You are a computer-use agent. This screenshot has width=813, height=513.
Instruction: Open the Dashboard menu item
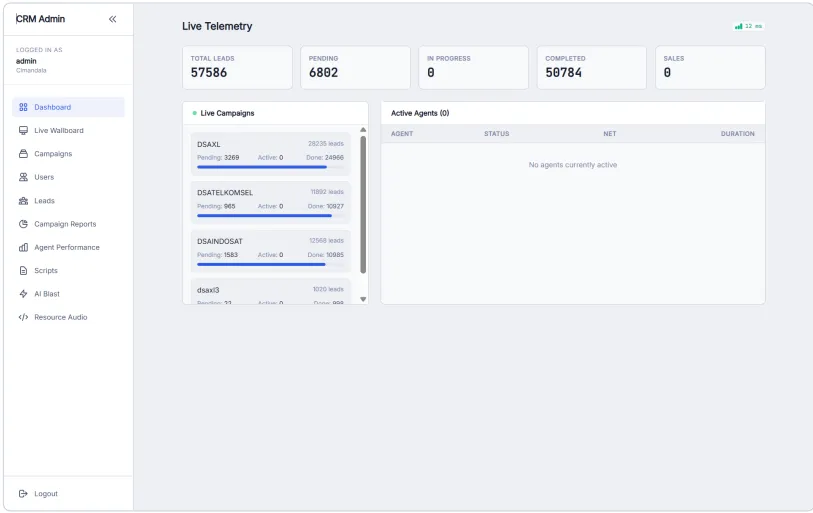[x=68, y=107]
